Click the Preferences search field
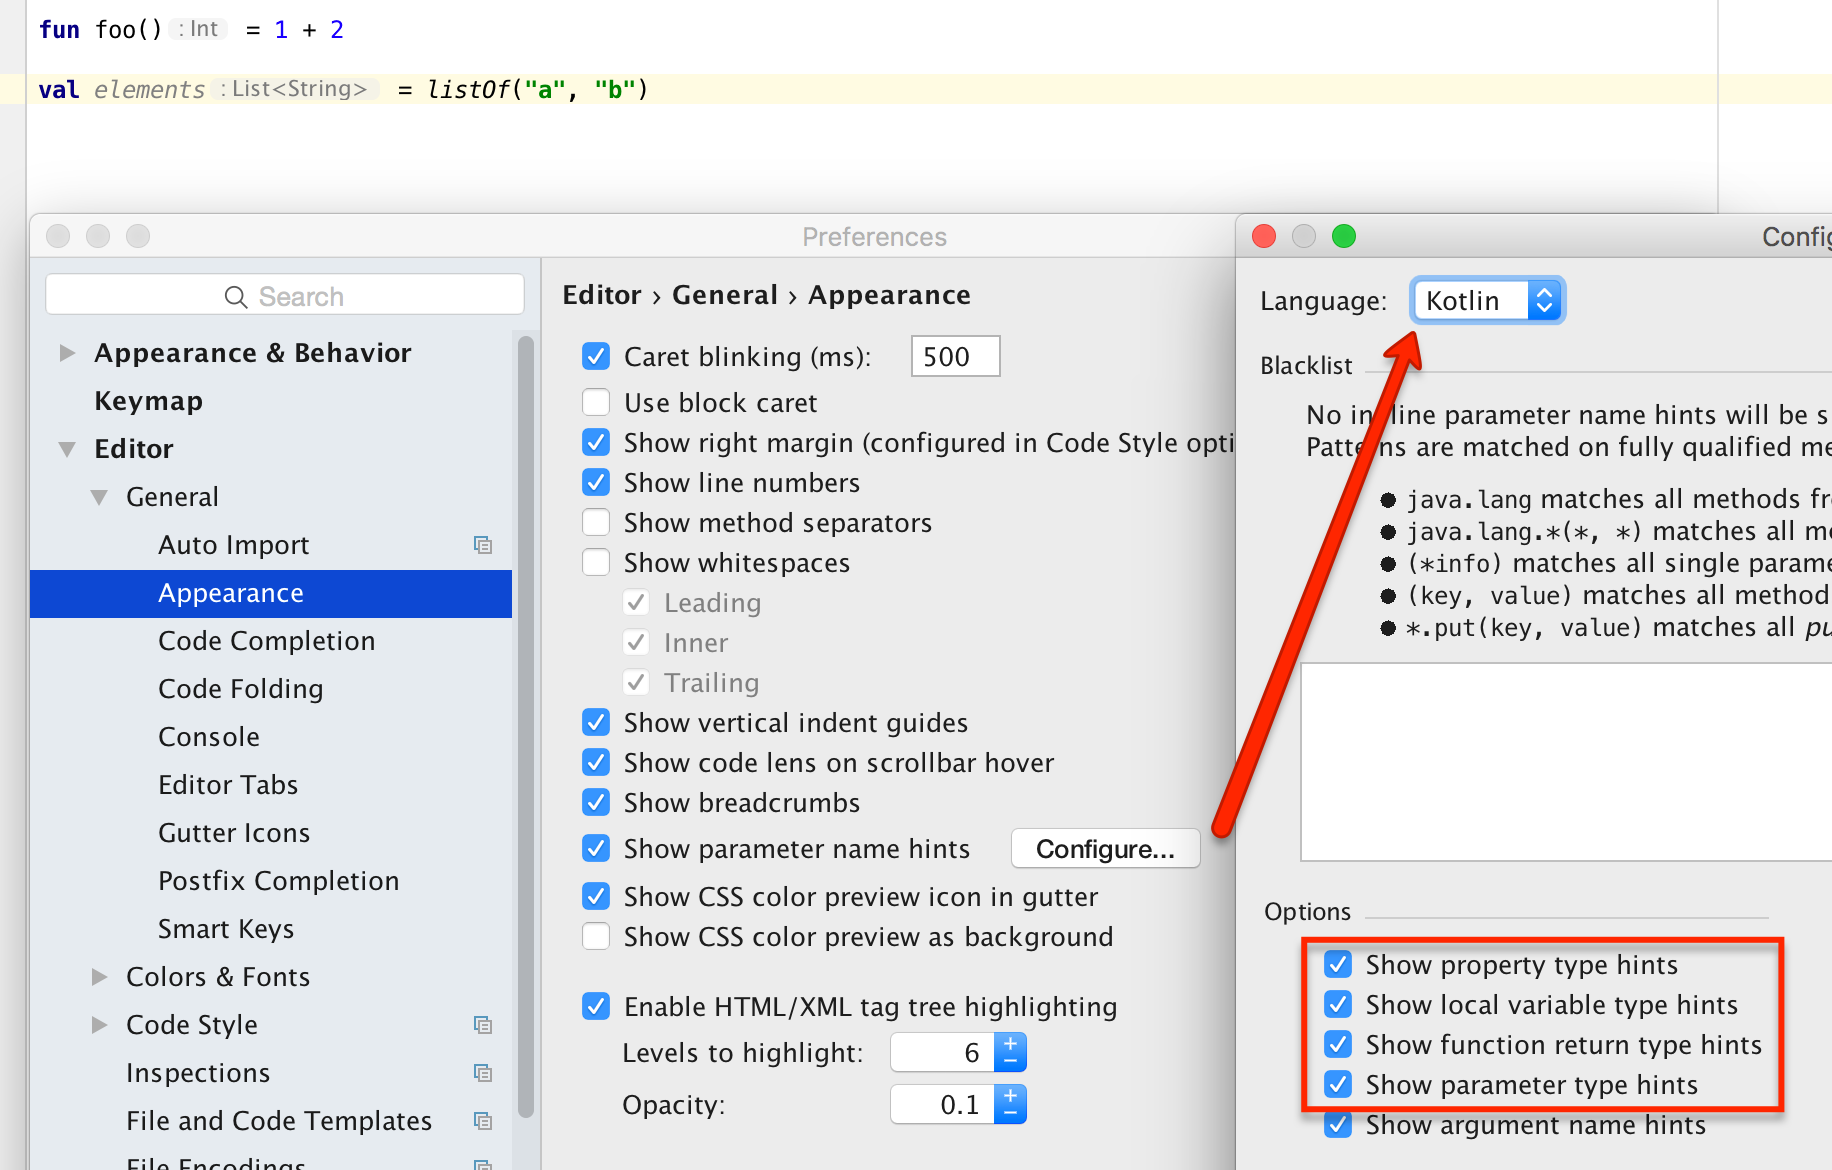Viewport: 1832px width, 1170px height. tap(285, 296)
